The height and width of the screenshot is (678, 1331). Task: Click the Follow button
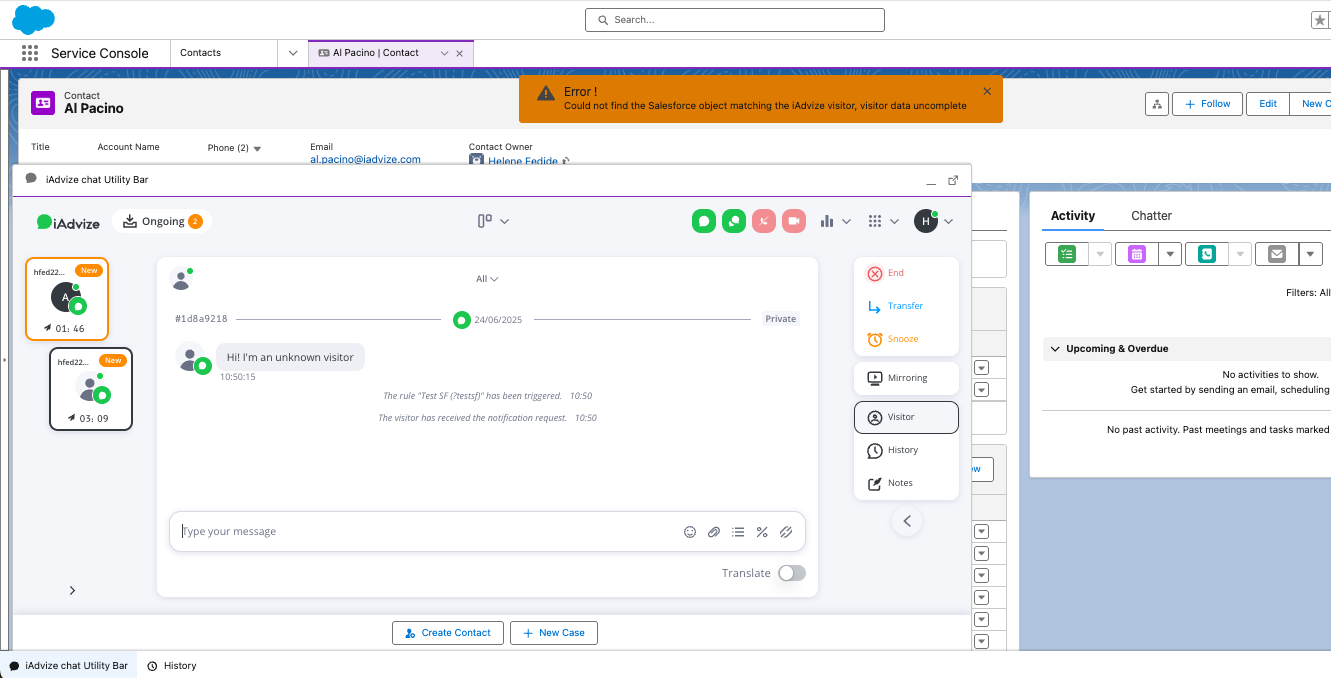(x=1208, y=104)
